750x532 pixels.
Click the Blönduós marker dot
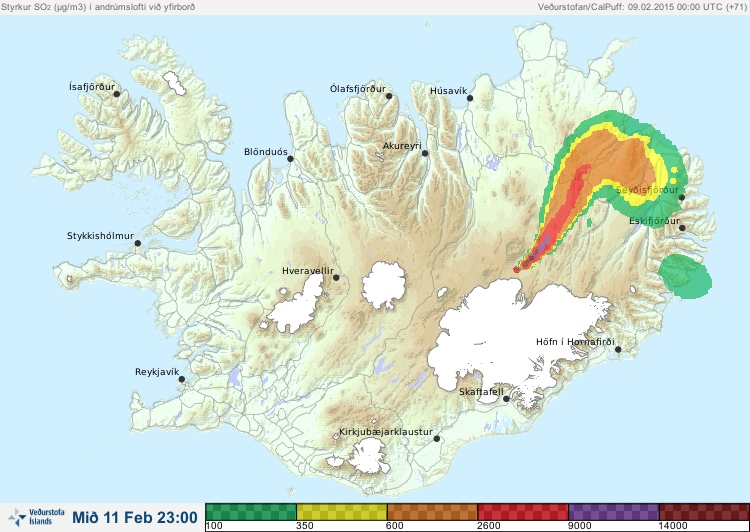[290, 158]
